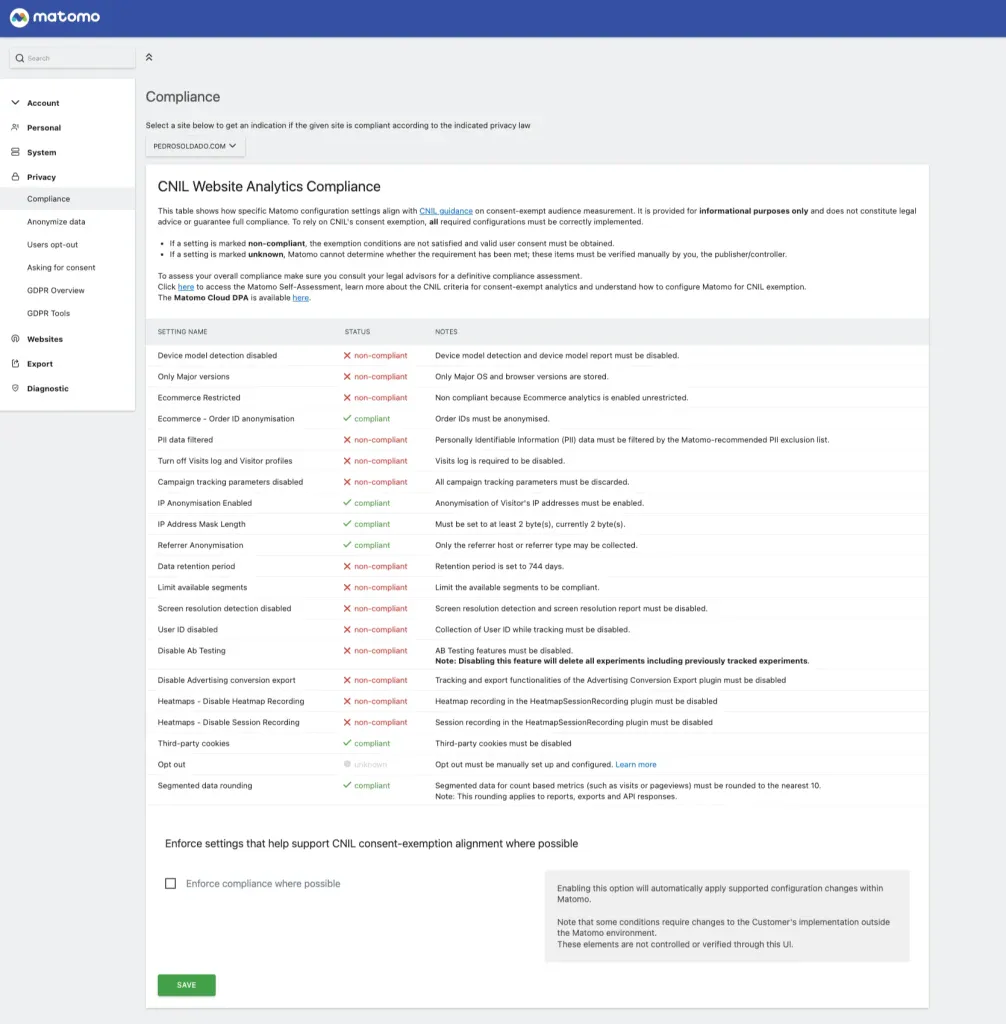Open Diagnostic using its shield icon
This screenshot has height=1024, width=1006.
[16, 388]
